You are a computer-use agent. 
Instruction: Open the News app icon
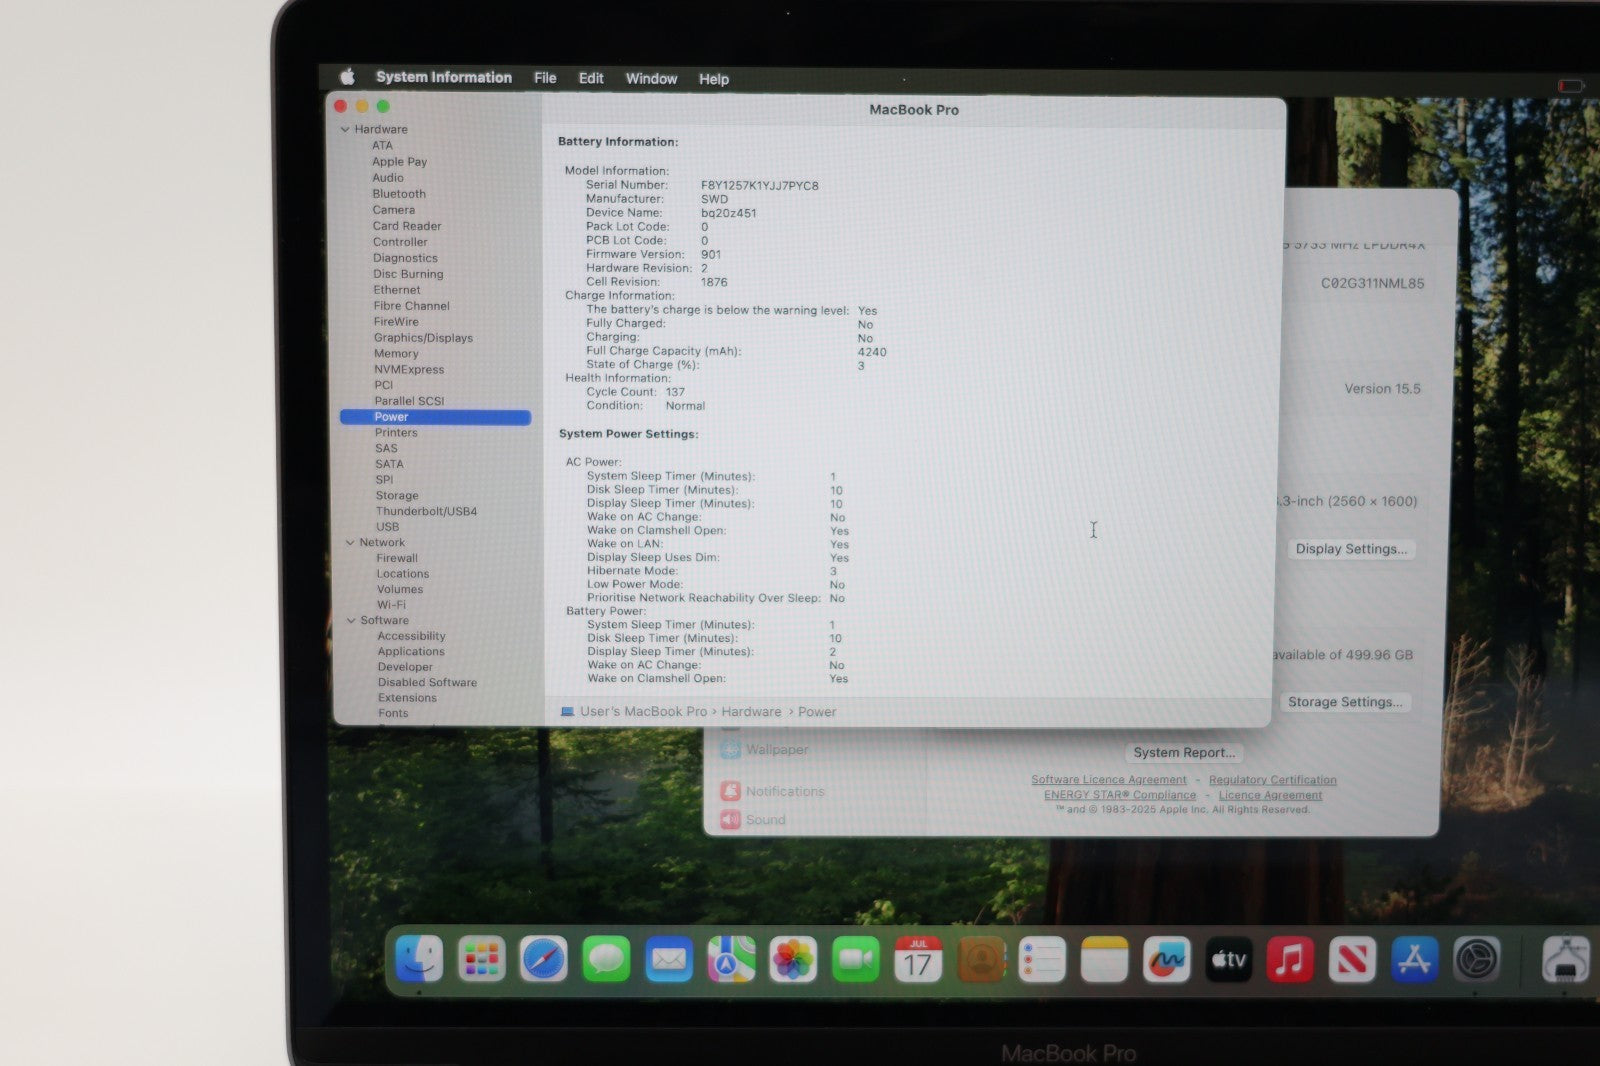click(x=1352, y=961)
